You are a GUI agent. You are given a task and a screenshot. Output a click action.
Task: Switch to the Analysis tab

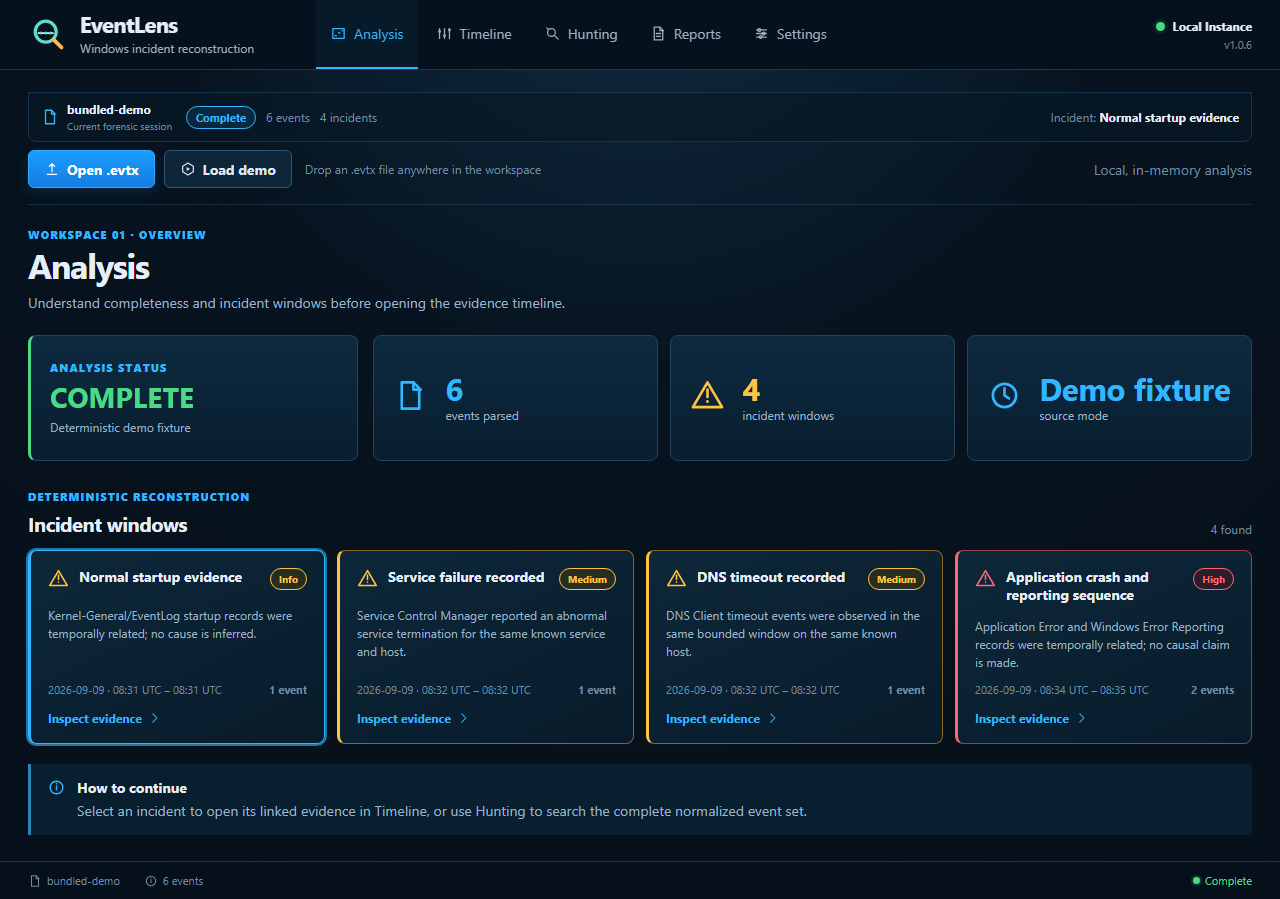[367, 34]
